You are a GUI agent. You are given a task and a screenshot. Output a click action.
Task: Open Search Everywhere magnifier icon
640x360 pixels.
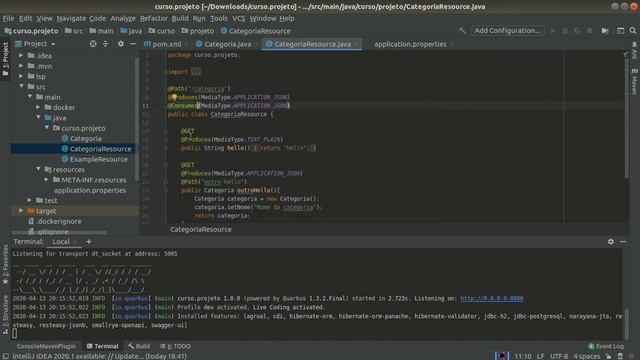[x=633, y=31]
